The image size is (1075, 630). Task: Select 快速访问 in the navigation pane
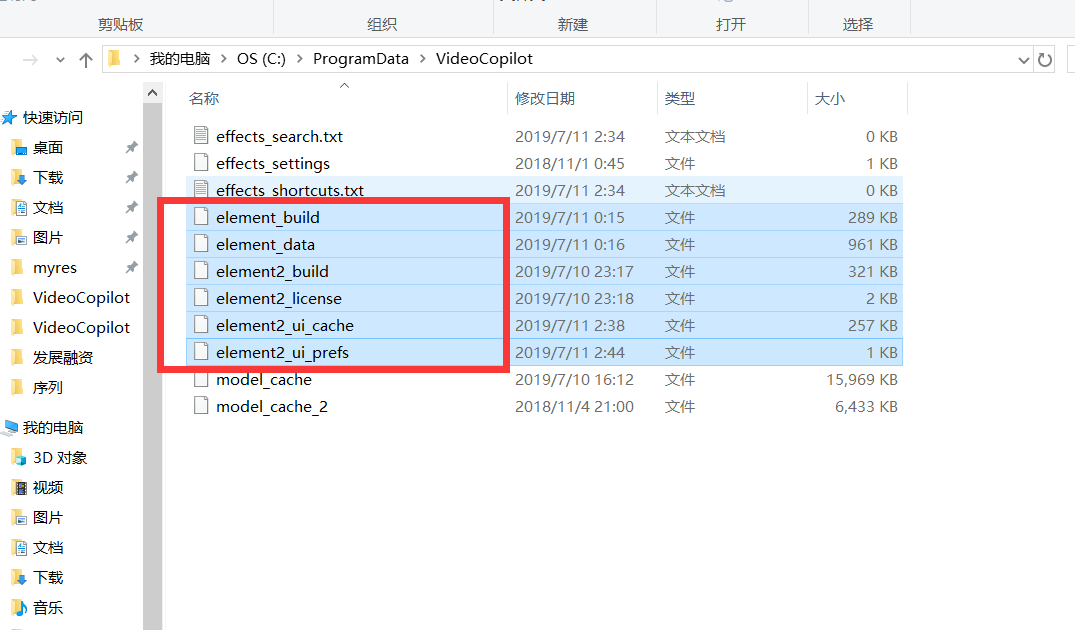52,117
